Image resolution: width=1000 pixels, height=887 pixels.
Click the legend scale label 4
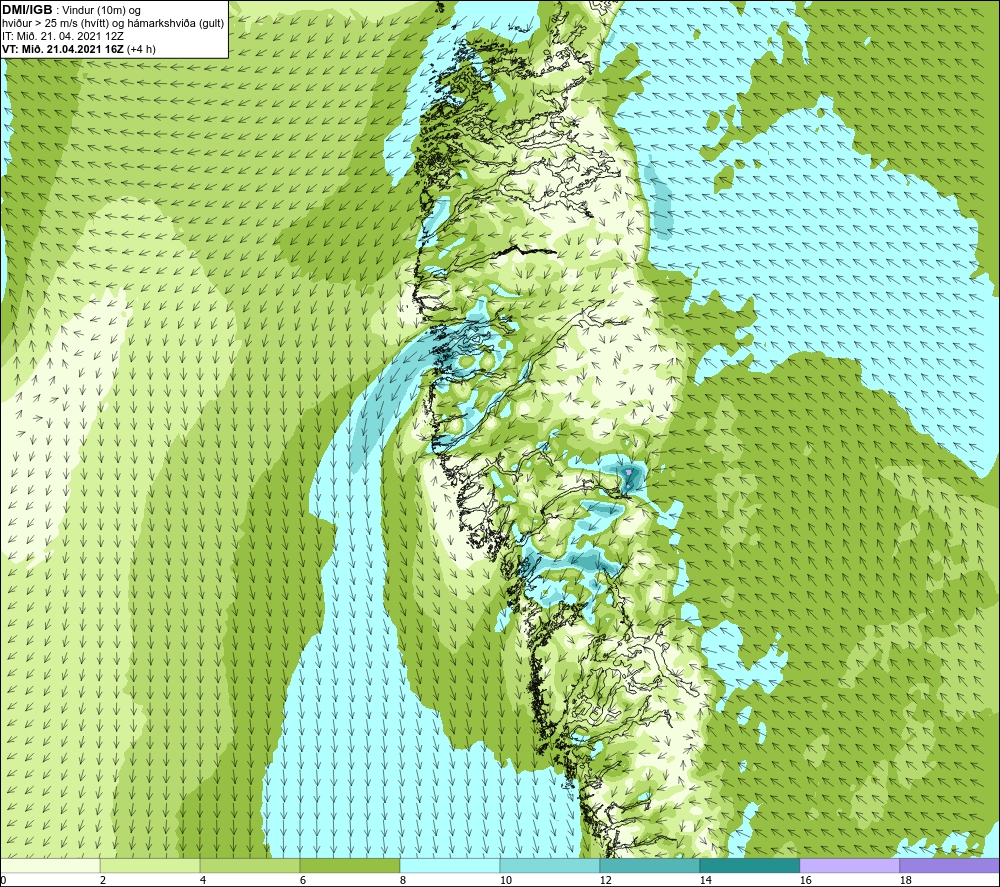pyautogui.click(x=203, y=881)
